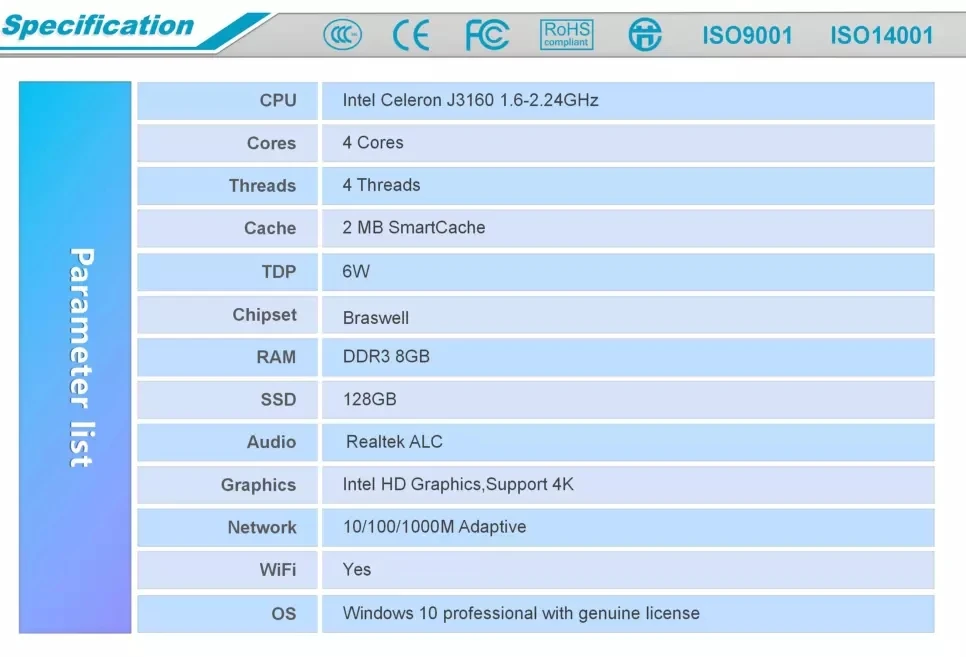
Task: Click the '4 Threads' value
Action: pos(381,185)
